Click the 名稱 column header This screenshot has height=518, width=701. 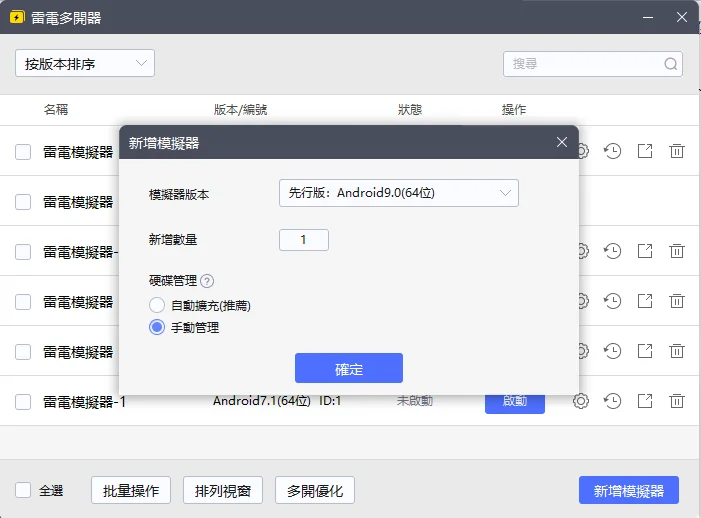pos(56,109)
